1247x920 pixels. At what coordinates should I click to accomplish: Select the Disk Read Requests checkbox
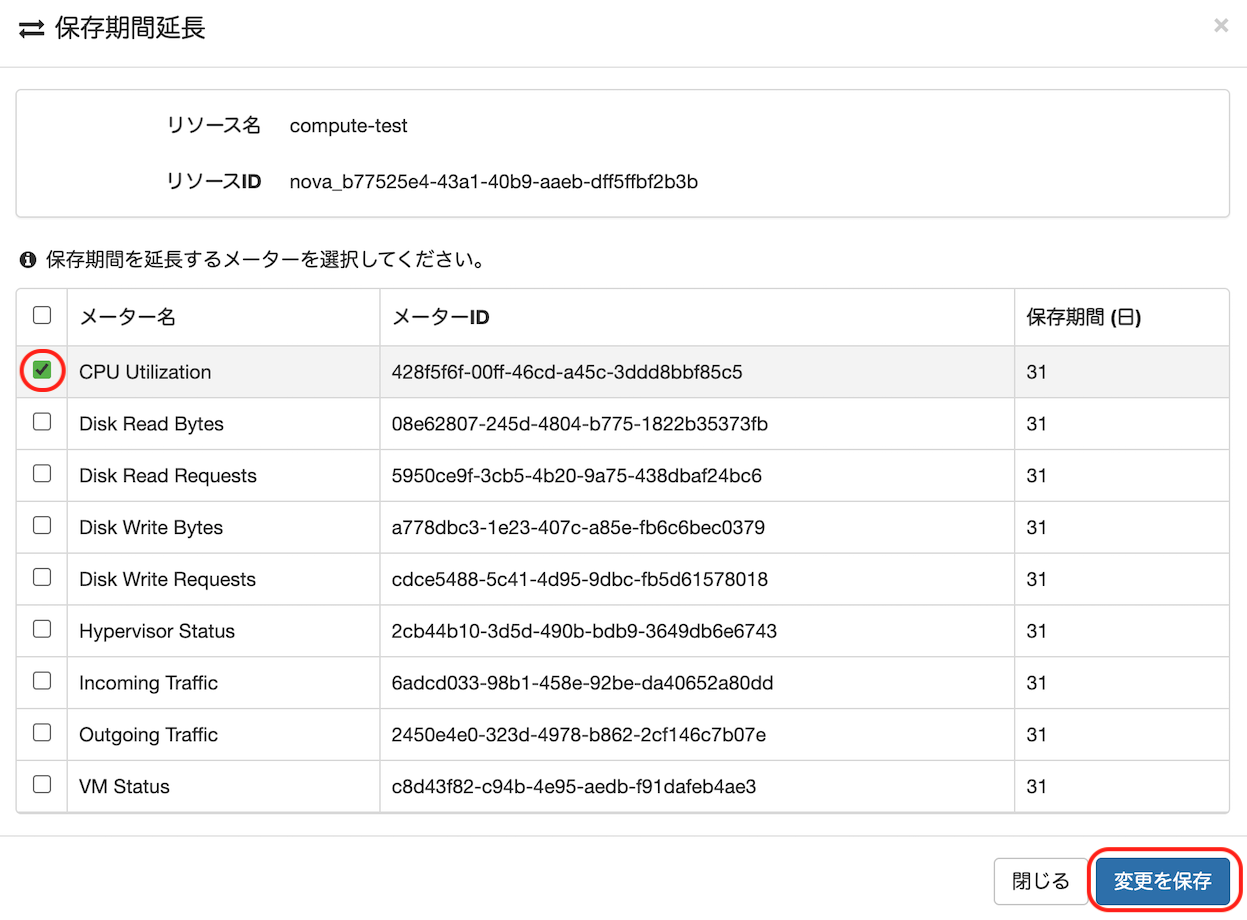coord(42,474)
